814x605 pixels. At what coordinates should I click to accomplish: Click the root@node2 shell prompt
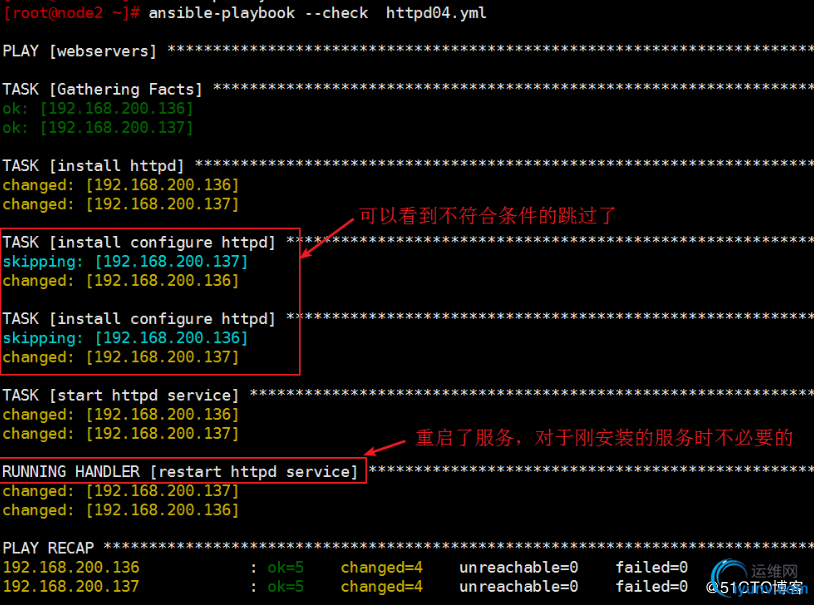[71, 13]
